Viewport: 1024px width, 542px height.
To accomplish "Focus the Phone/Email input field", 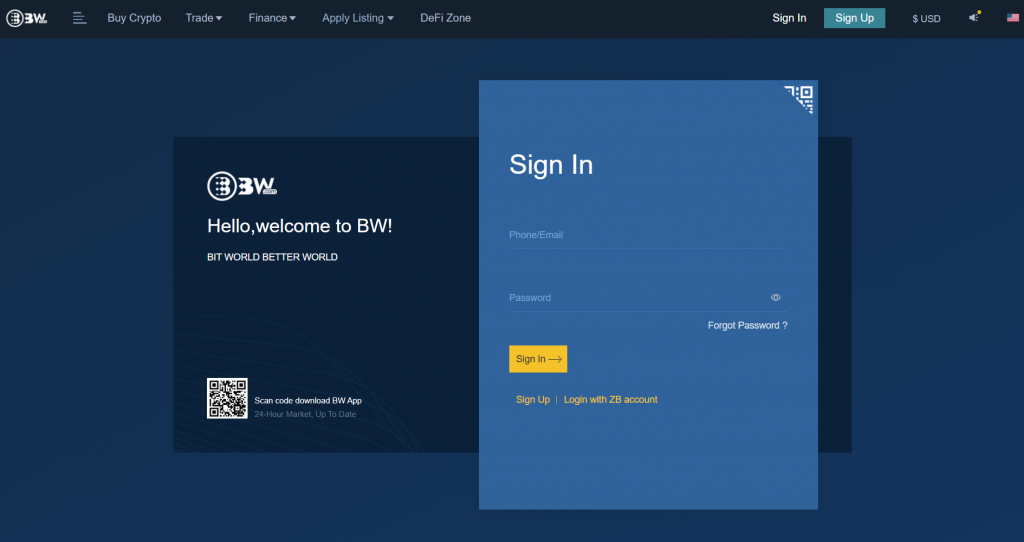I will tap(648, 235).
